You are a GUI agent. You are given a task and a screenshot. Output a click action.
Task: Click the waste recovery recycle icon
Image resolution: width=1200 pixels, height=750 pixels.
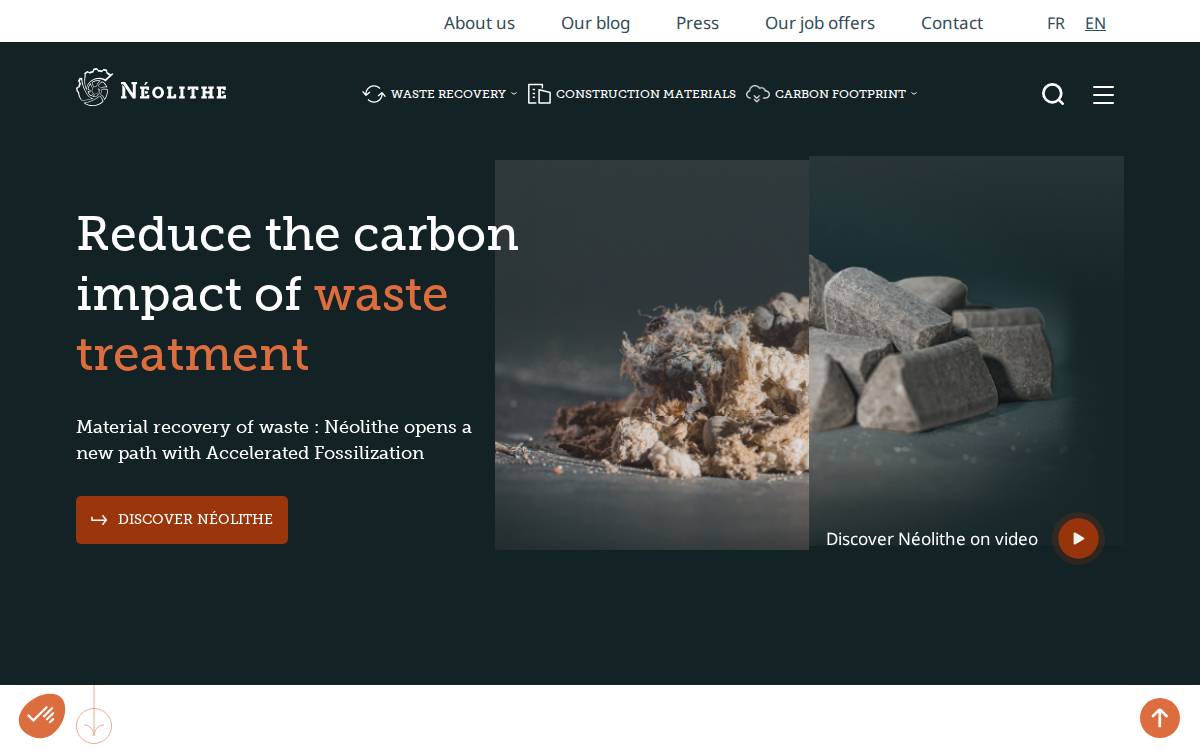[x=374, y=94]
